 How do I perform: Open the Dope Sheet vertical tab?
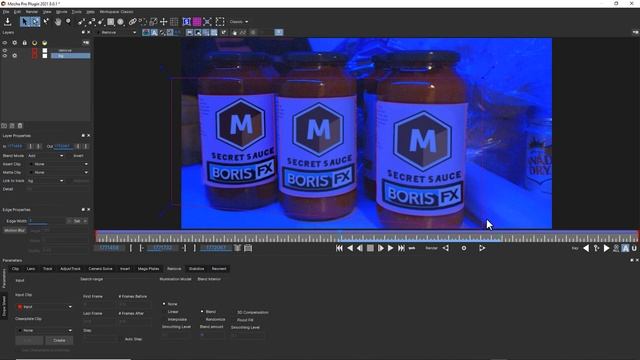coord(4,306)
